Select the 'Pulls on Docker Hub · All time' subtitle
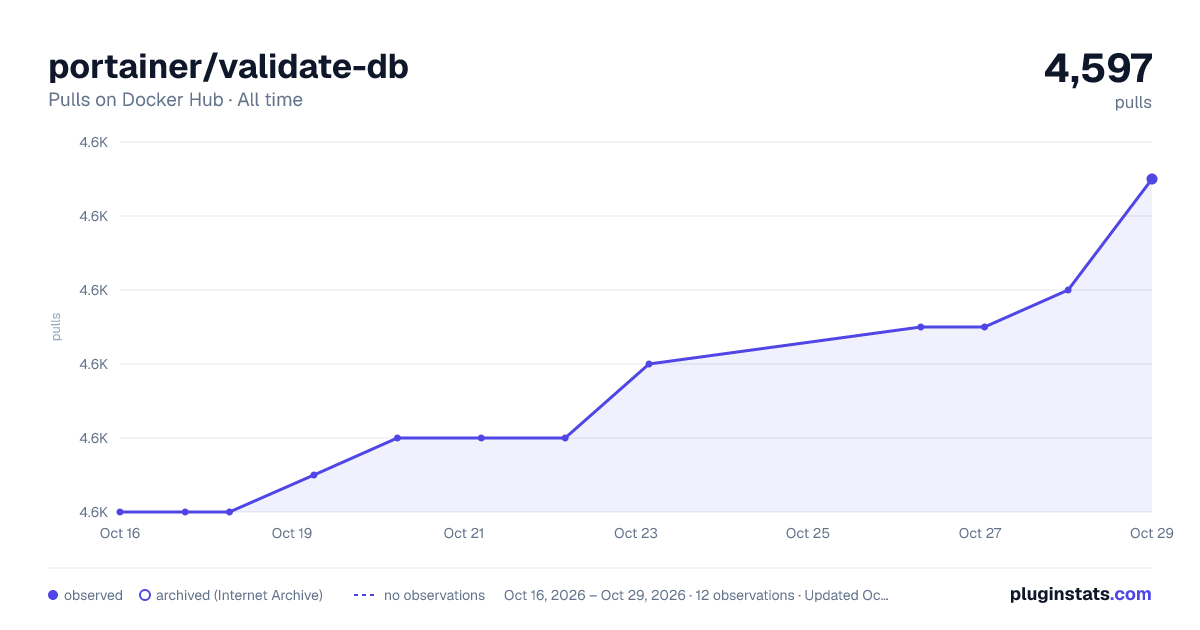The height and width of the screenshot is (630, 1200). point(175,100)
